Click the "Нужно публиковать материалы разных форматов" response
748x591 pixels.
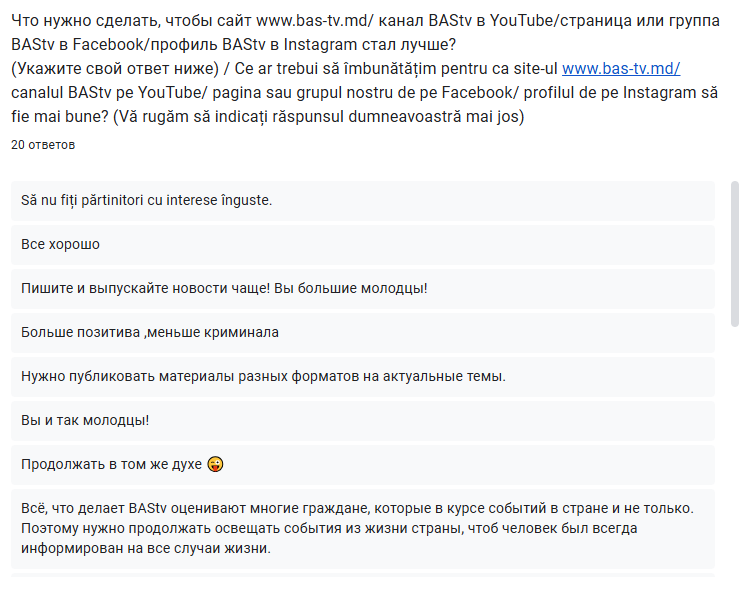(x=264, y=376)
